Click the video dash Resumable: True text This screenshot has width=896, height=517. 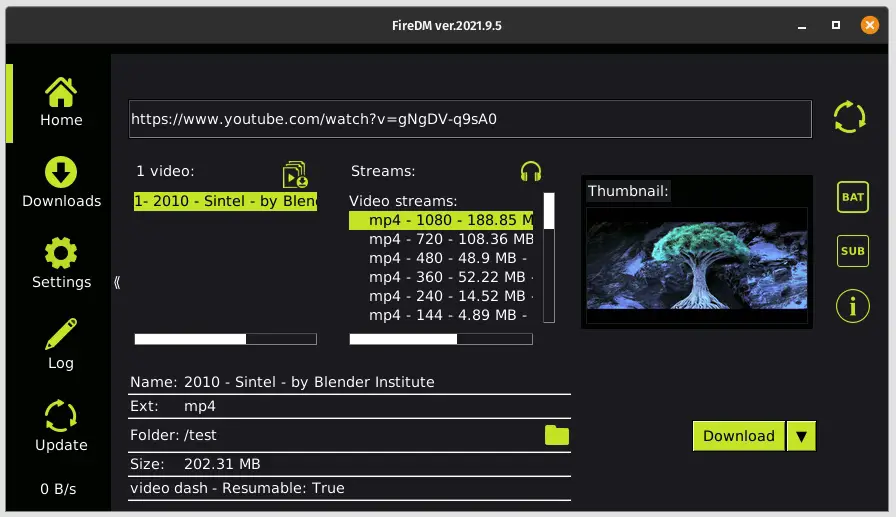(x=237, y=488)
